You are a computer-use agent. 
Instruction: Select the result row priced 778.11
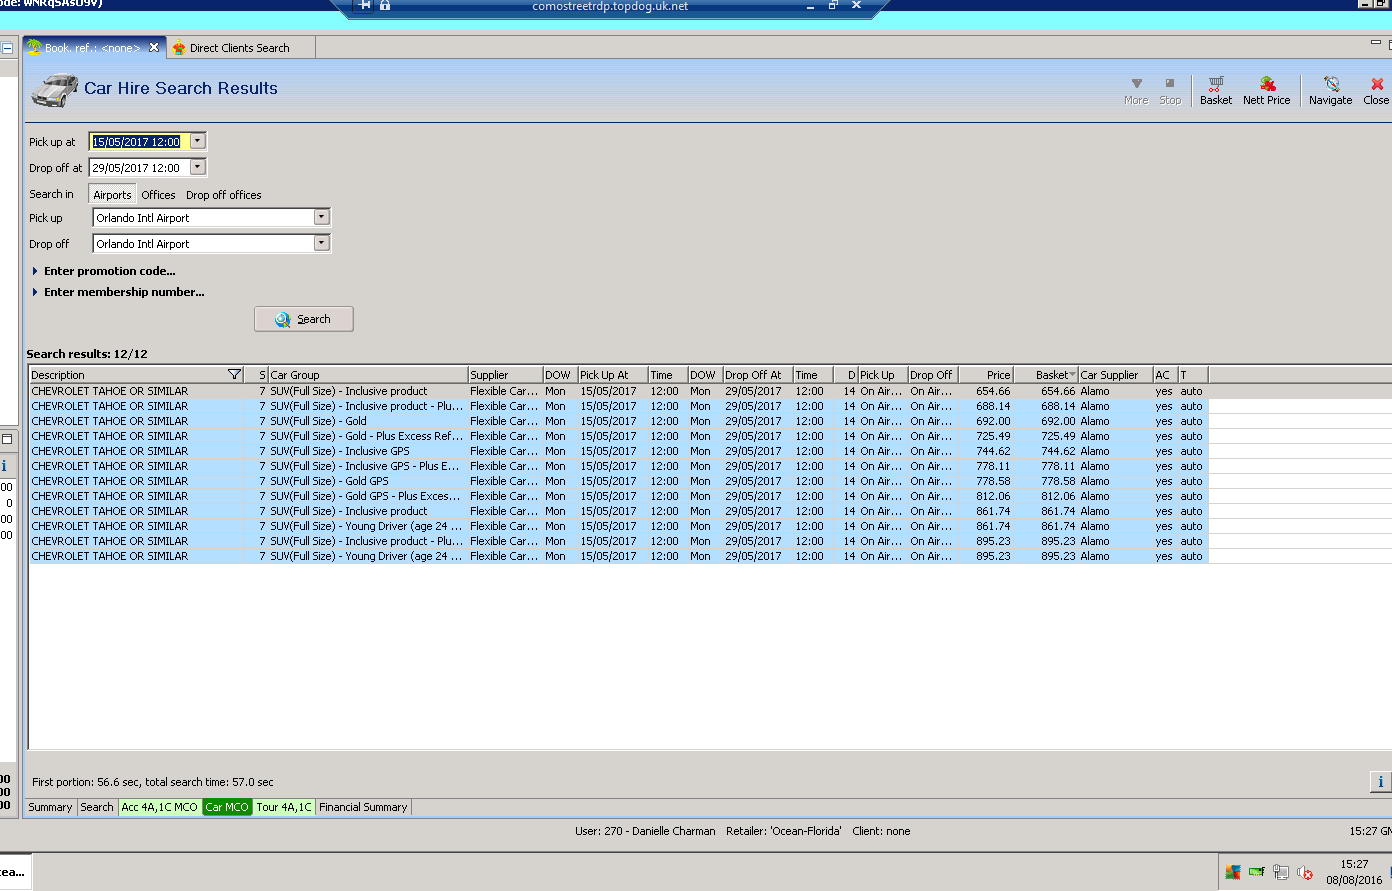pyautogui.click(x=618, y=466)
